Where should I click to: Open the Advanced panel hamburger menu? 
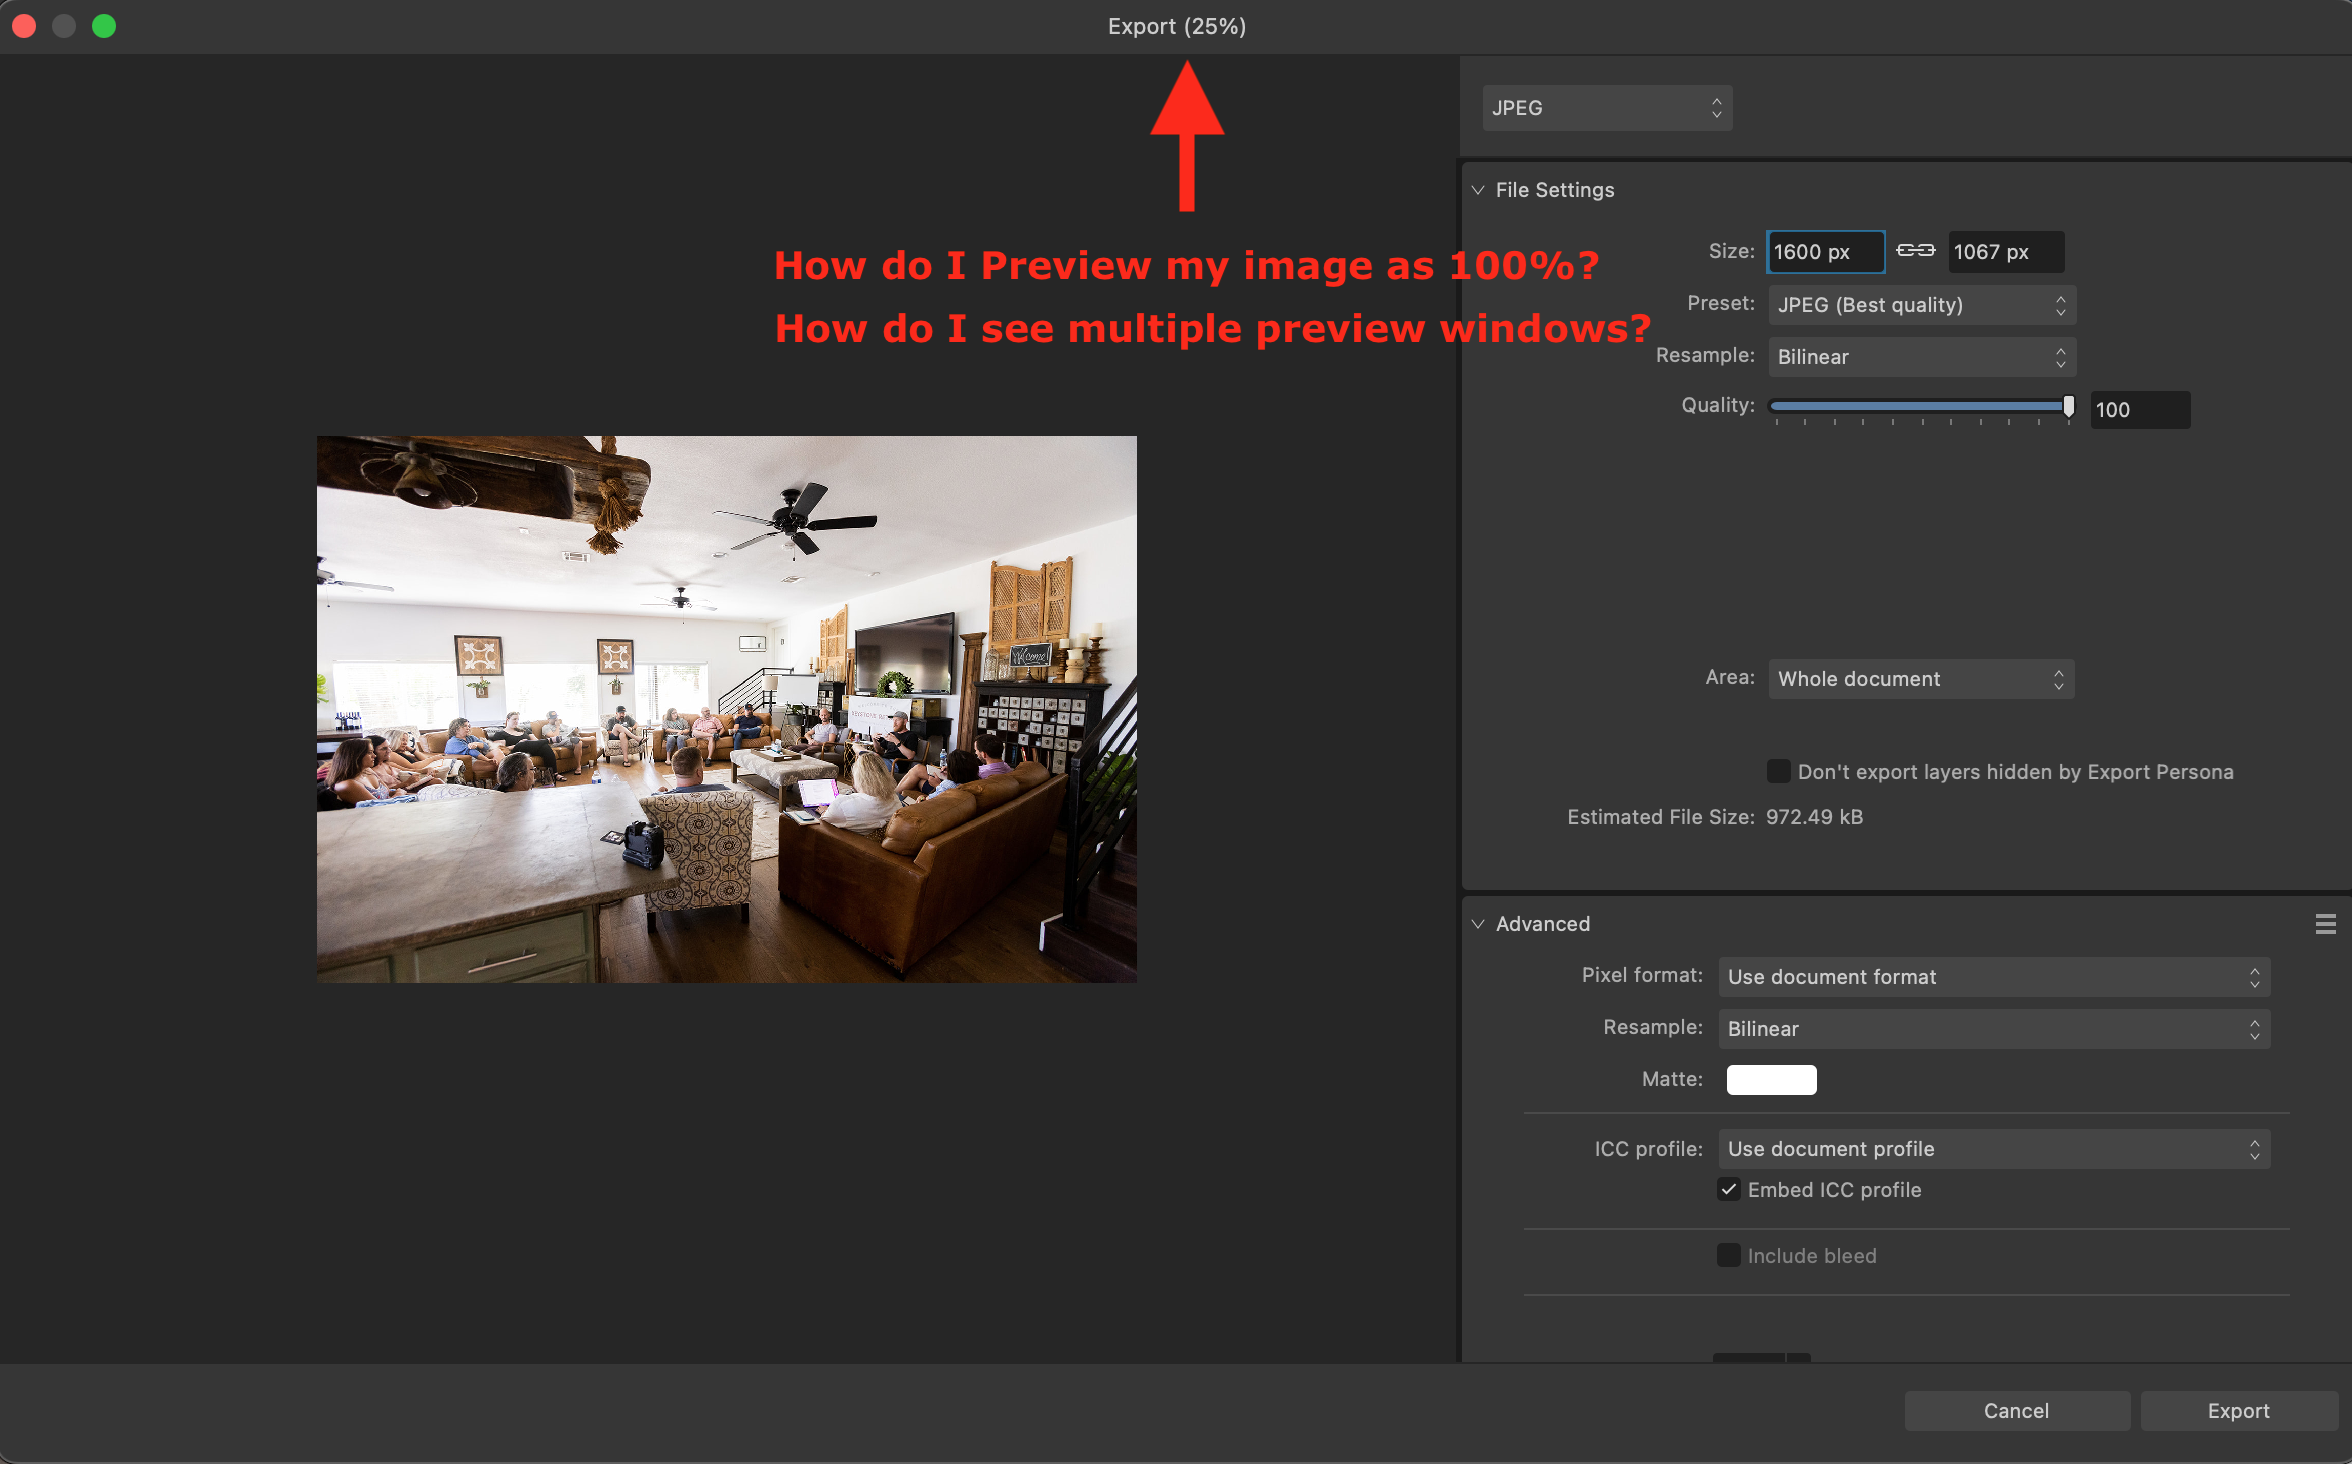point(2325,924)
